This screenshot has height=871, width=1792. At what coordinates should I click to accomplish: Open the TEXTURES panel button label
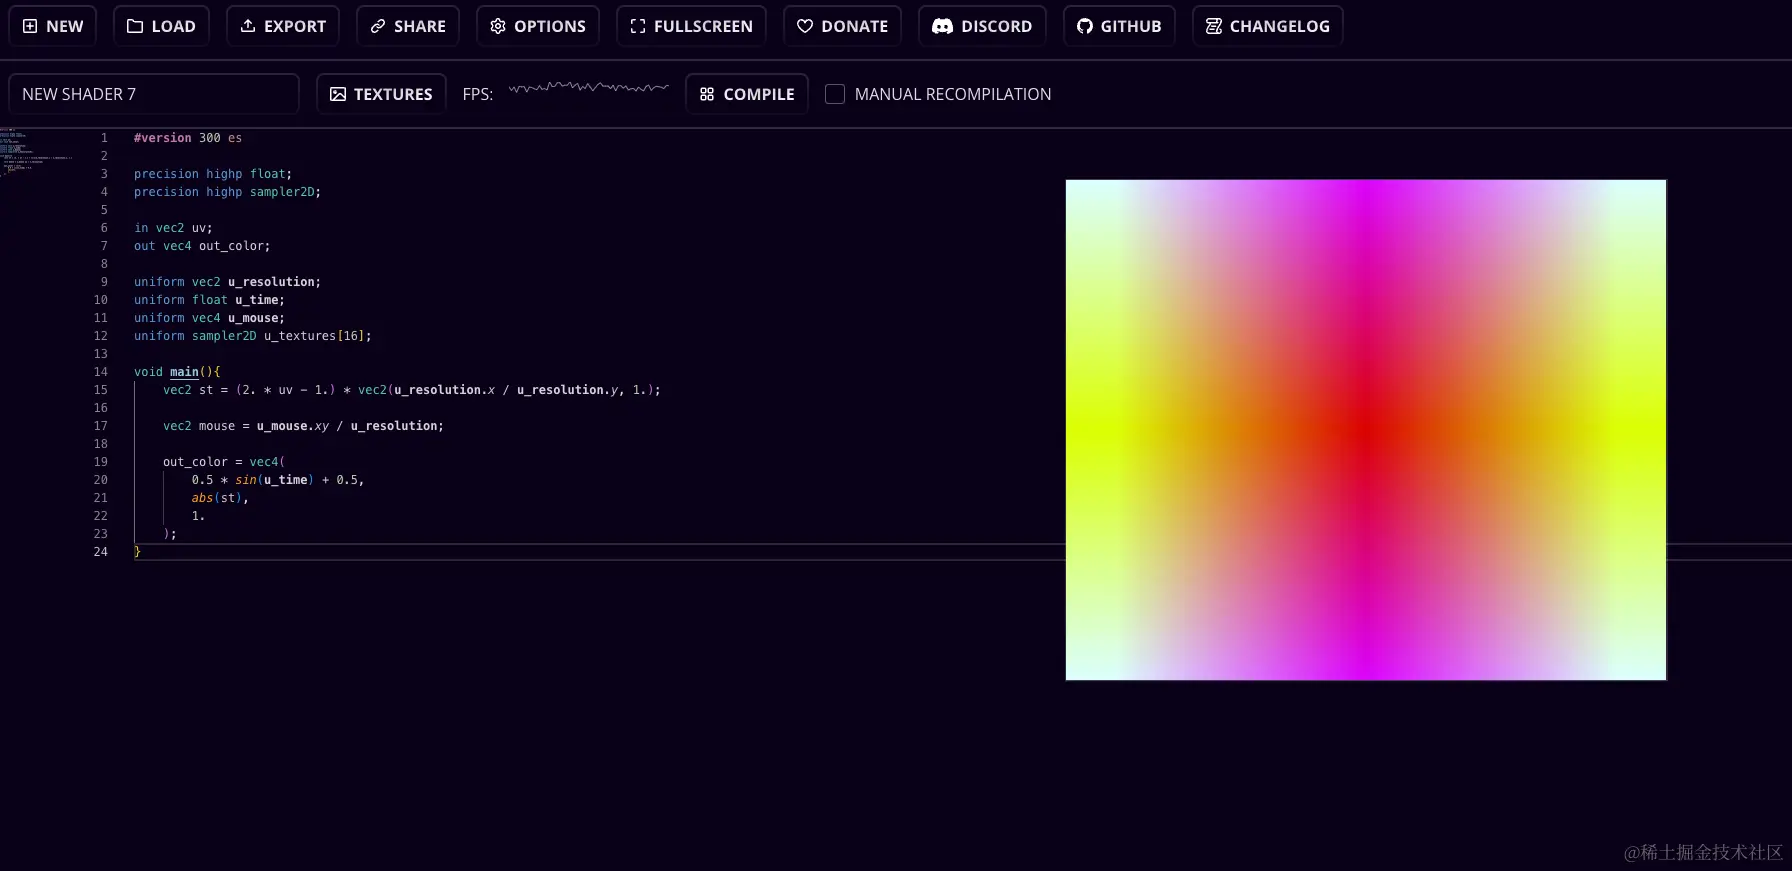(x=393, y=94)
